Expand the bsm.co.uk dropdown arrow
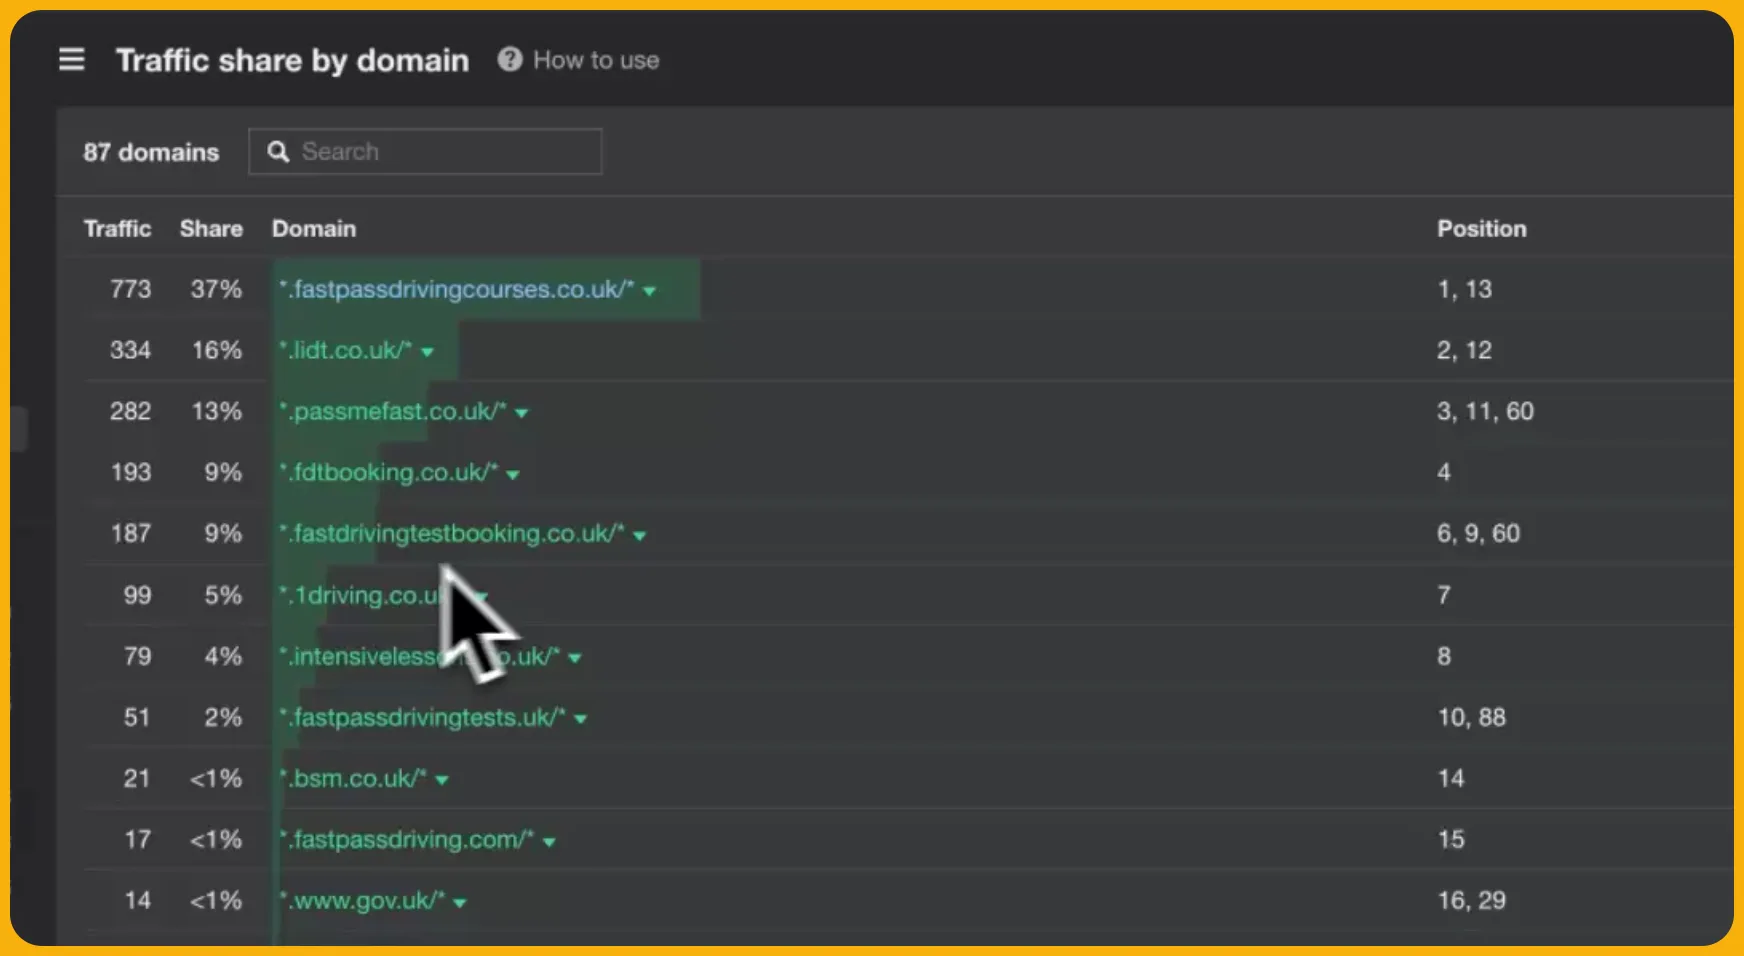The image size is (1744, 956). coord(441,780)
